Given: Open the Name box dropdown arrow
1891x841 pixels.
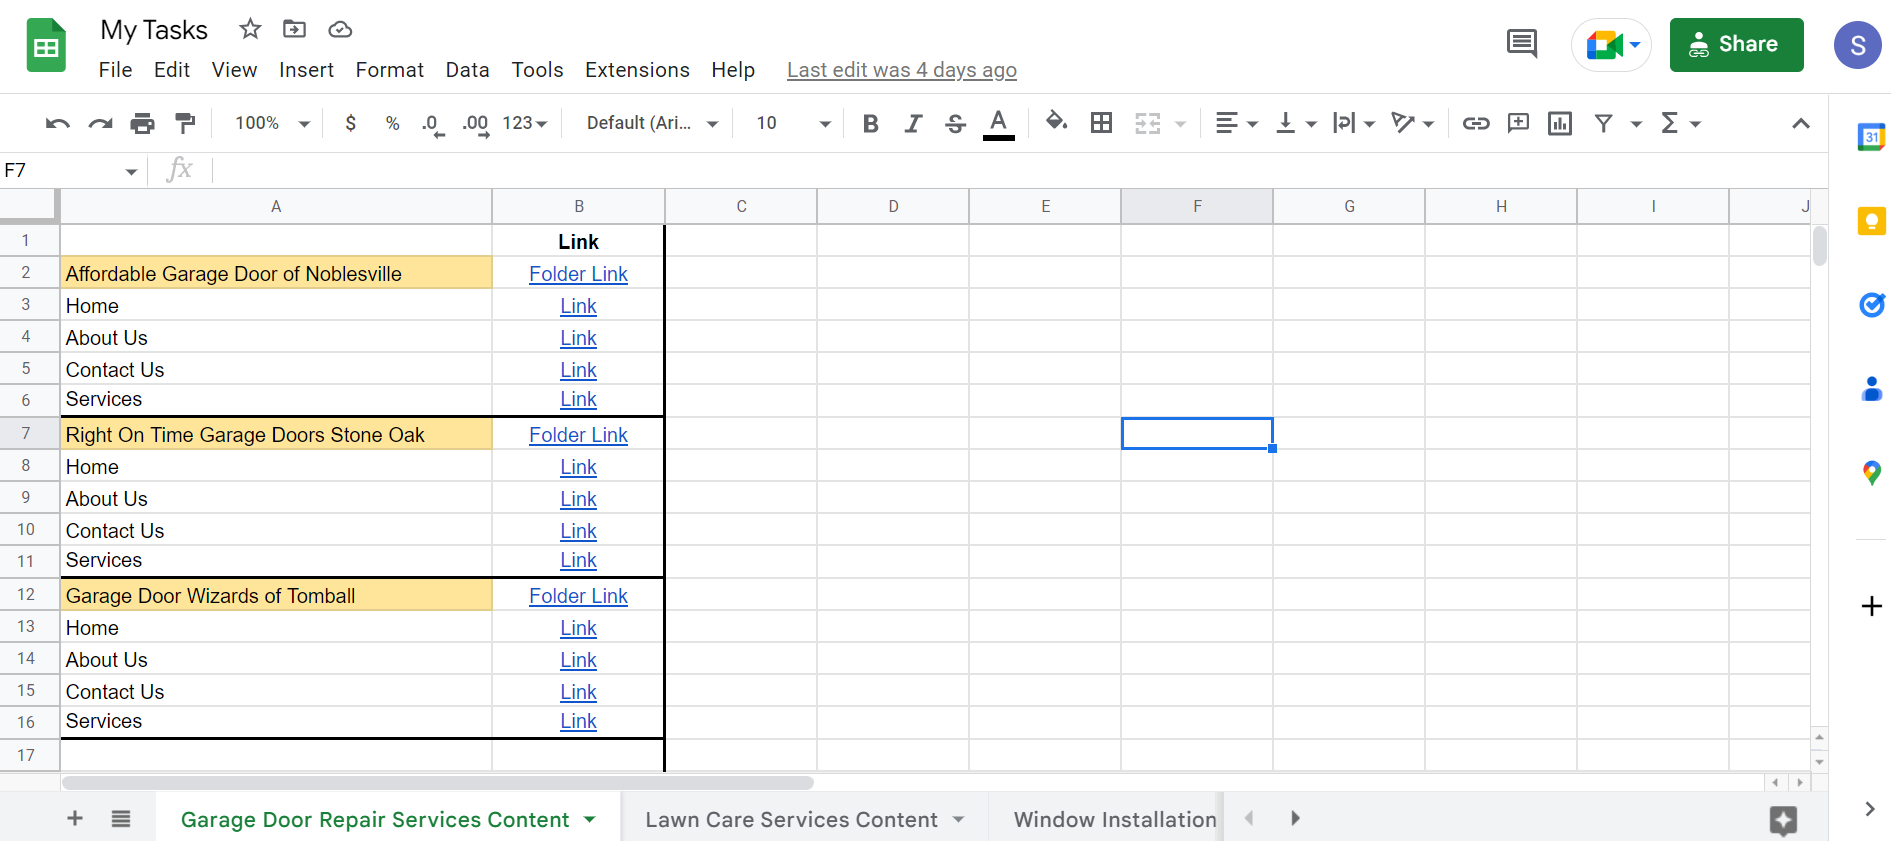Looking at the screenshot, I should click(131, 171).
